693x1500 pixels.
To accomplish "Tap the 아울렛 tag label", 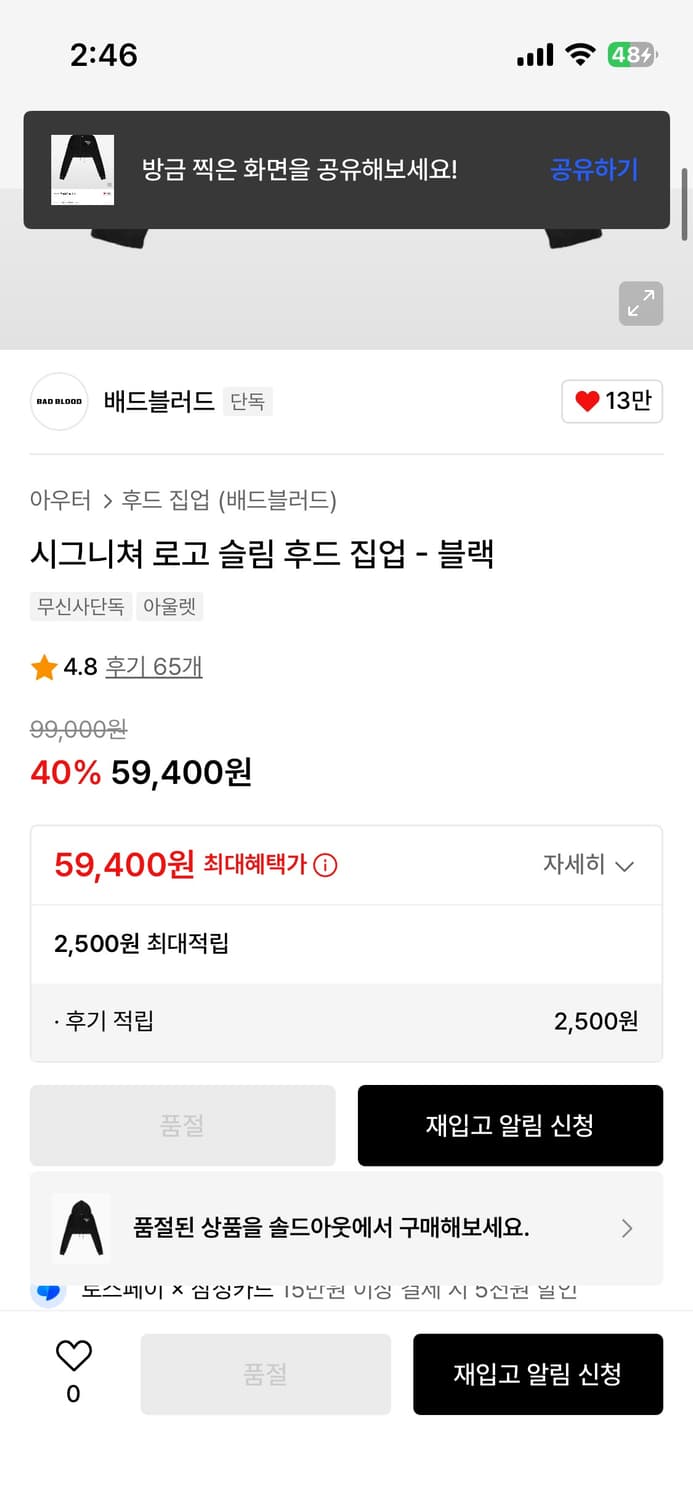I will 170,607.
